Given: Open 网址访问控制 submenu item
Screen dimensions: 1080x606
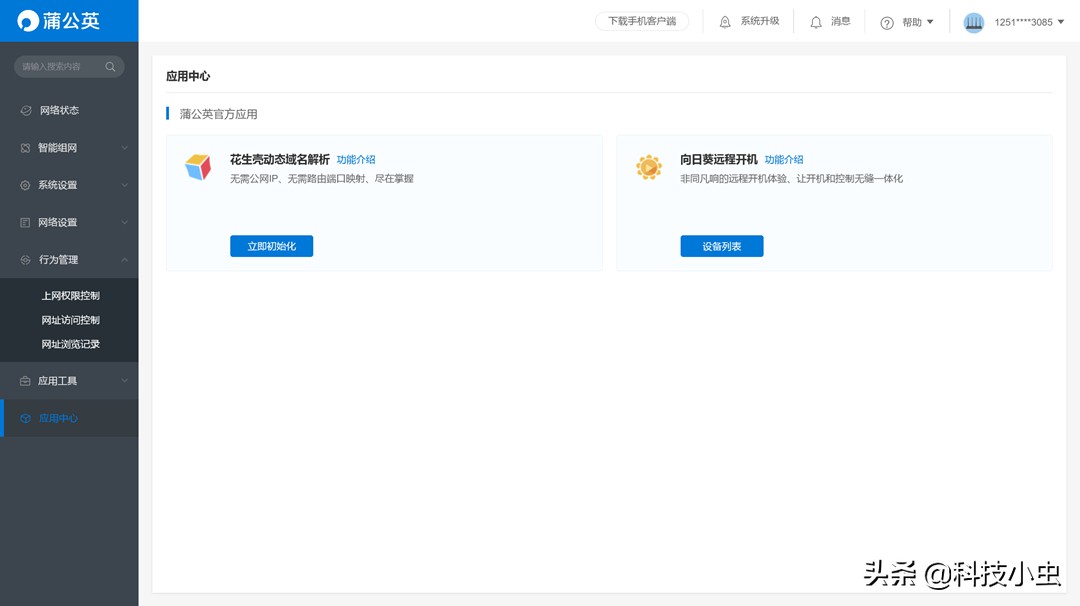Looking at the screenshot, I should [70, 320].
